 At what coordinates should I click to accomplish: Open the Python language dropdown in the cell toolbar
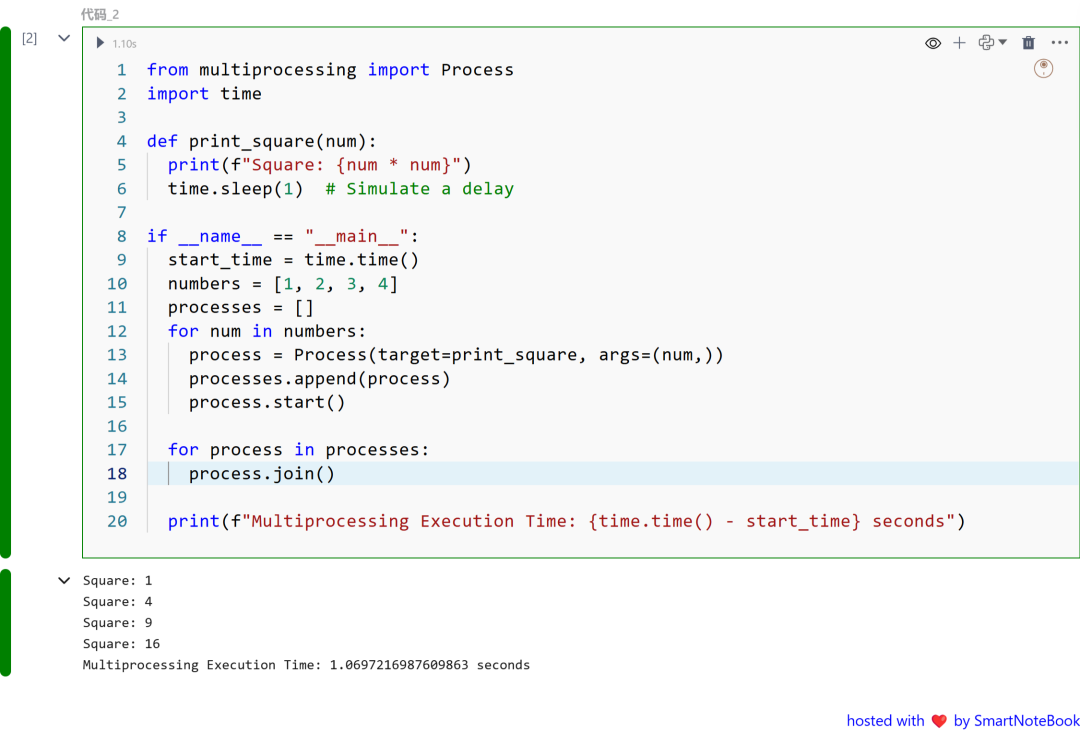coord(992,43)
